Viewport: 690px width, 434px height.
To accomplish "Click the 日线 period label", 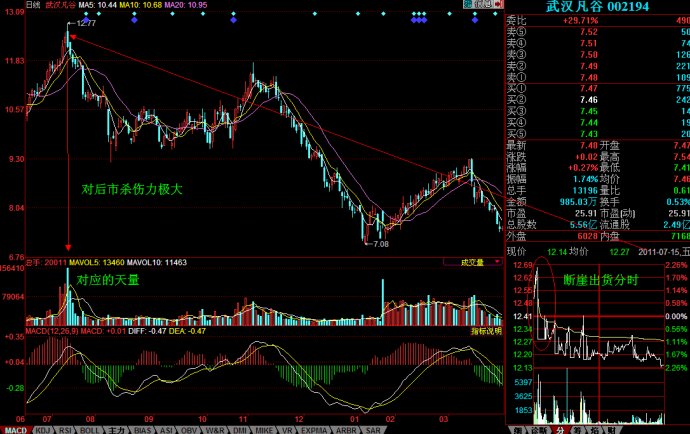I will [33, 5].
